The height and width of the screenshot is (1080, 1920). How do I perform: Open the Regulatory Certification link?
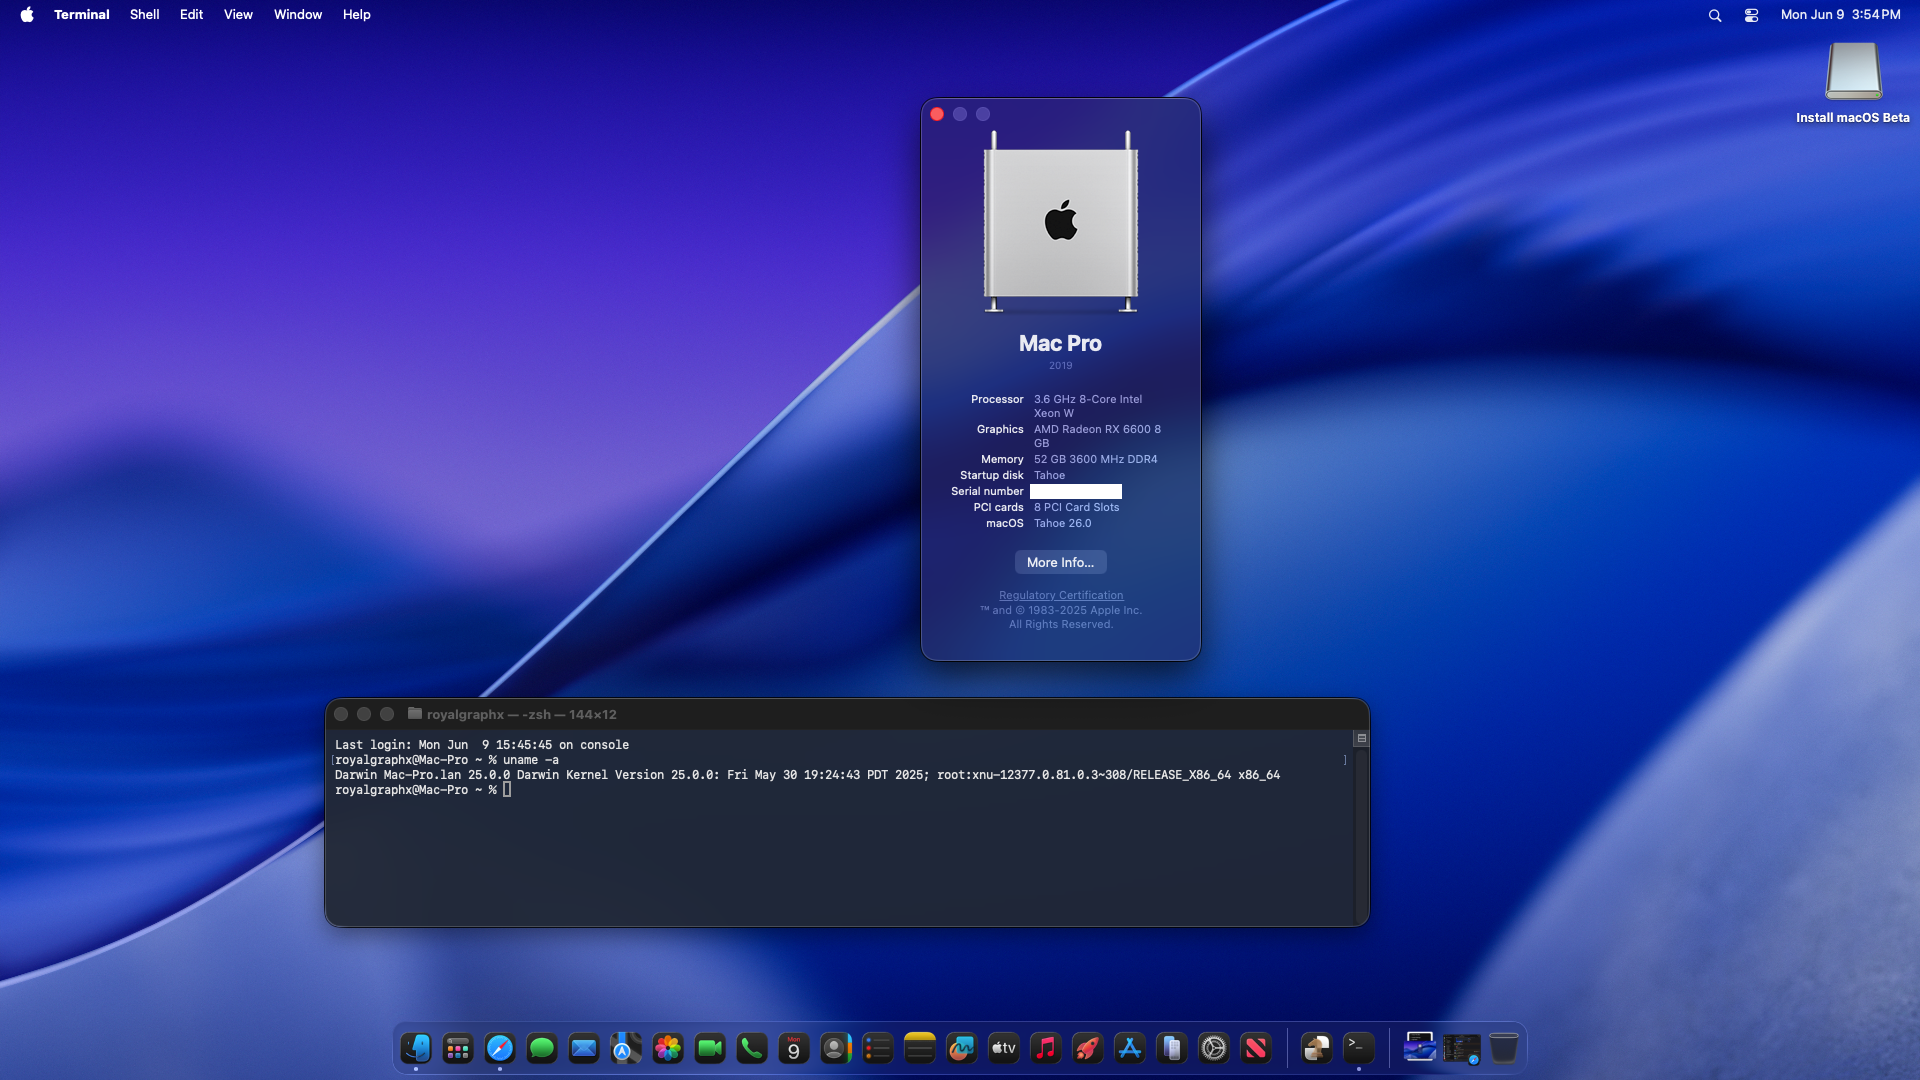click(1061, 595)
